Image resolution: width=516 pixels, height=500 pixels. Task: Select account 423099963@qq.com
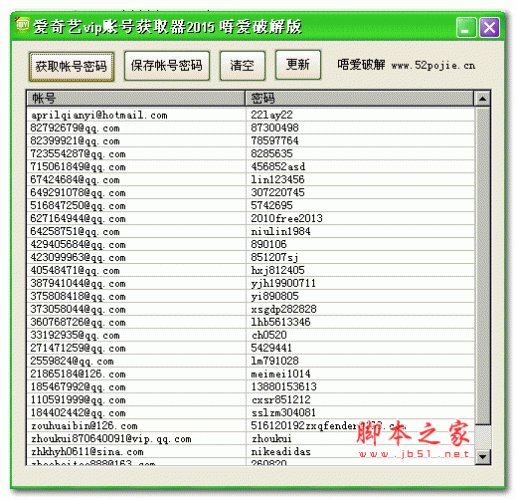coord(78,258)
